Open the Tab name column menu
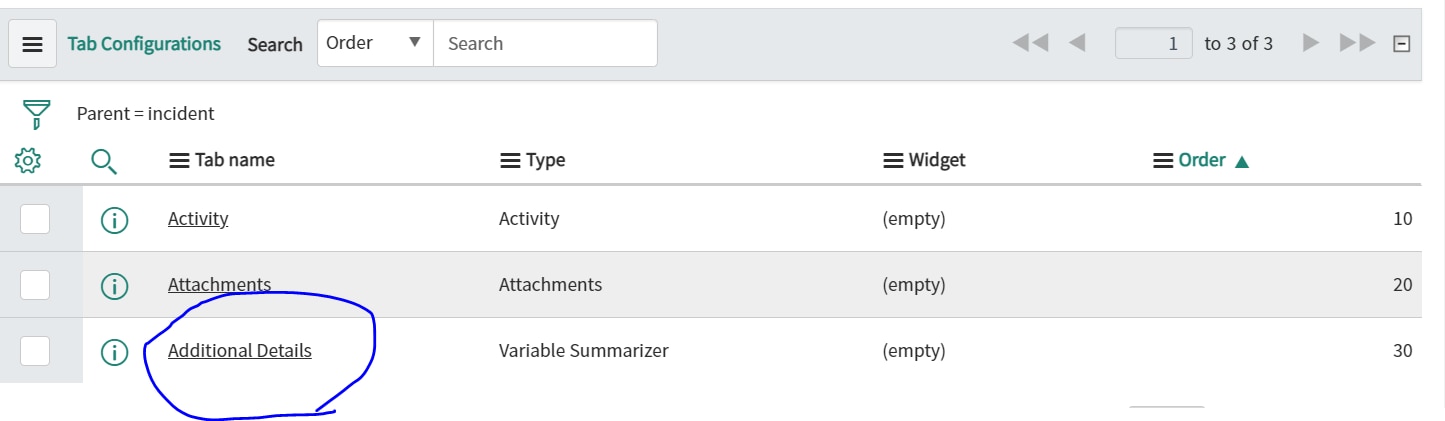The width and height of the screenshot is (1445, 421). (x=179, y=160)
